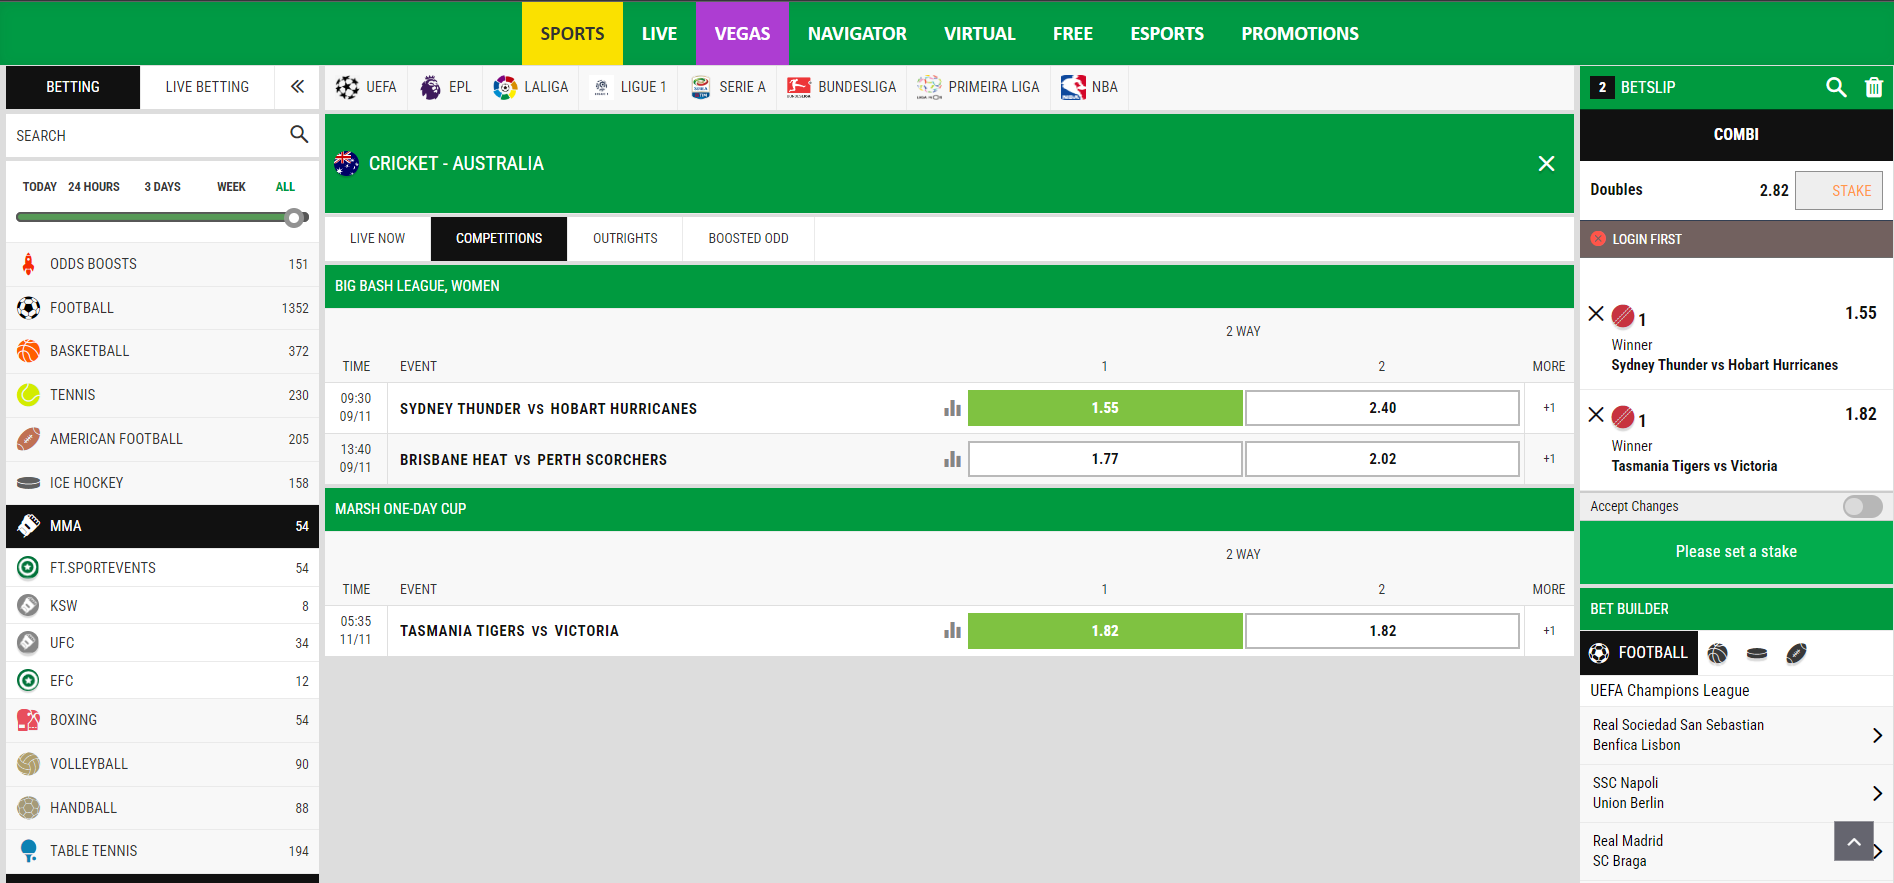The height and width of the screenshot is (883, 1894).
Task: Toggle highlighted 1.82 odds for Tasmania Tigers
Action: (x=1105, y=631)
